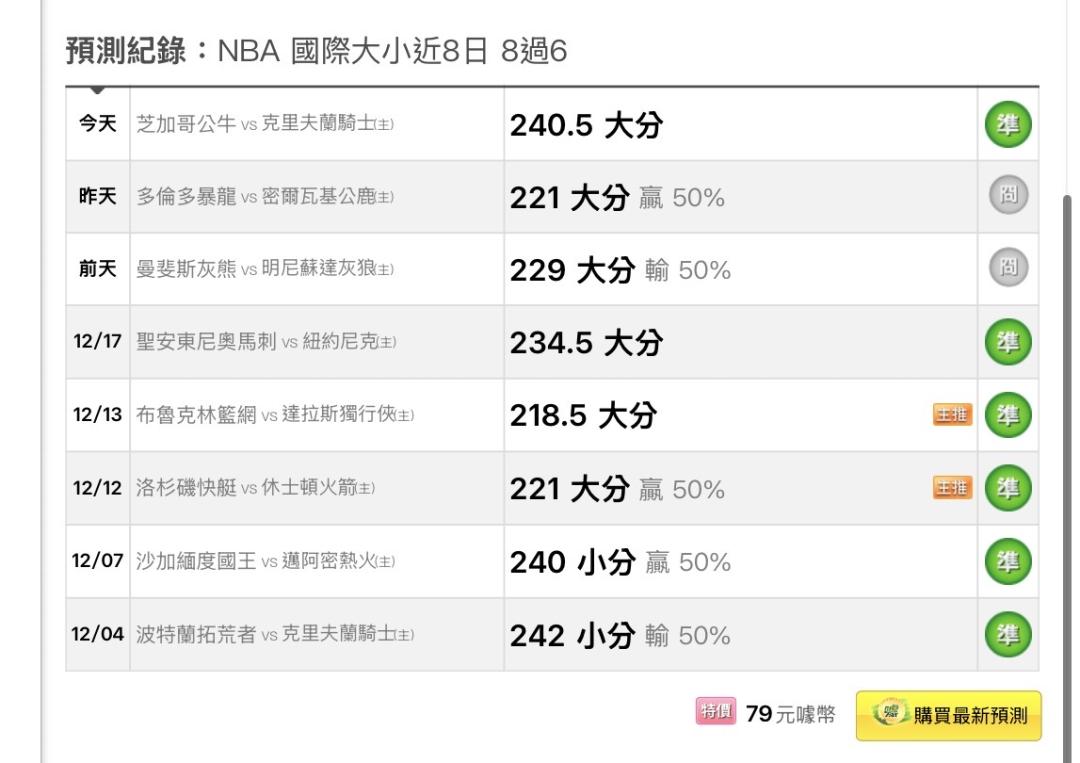Click green 準 badge for 聖安東尼奧馬刺 game

(x=1008, y=343)
